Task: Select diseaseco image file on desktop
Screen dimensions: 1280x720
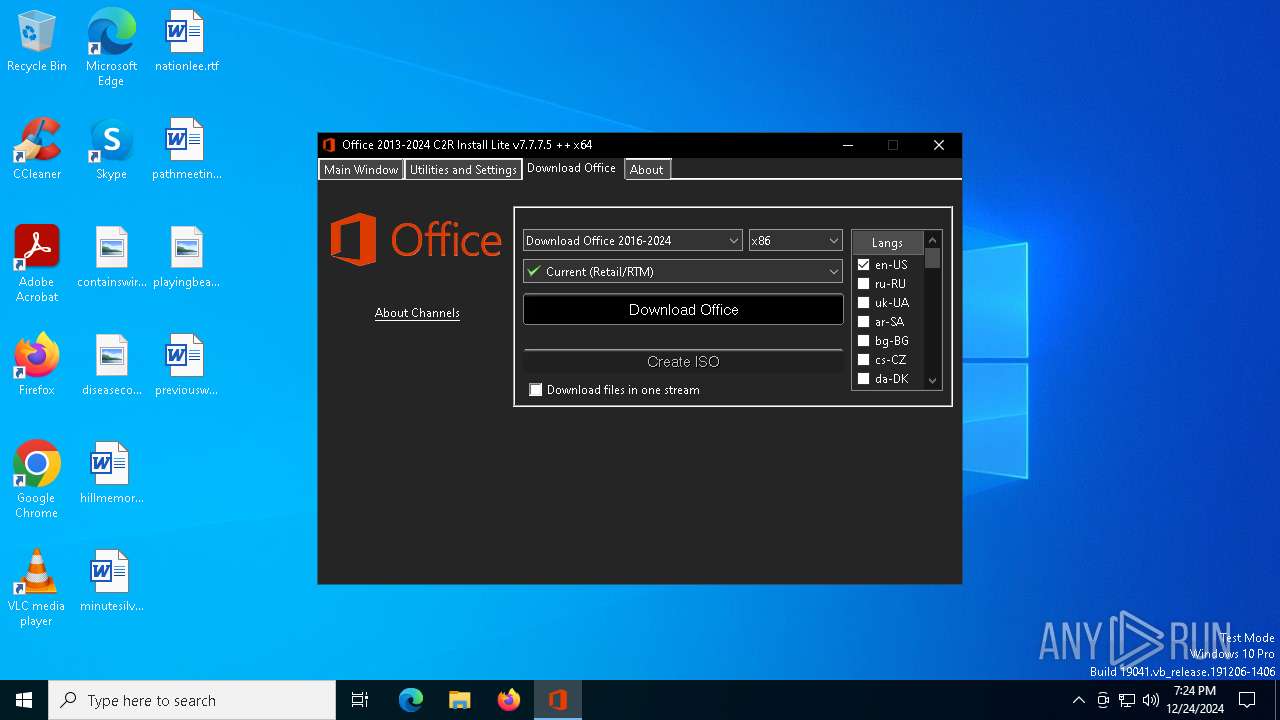Action: [111, 366]
